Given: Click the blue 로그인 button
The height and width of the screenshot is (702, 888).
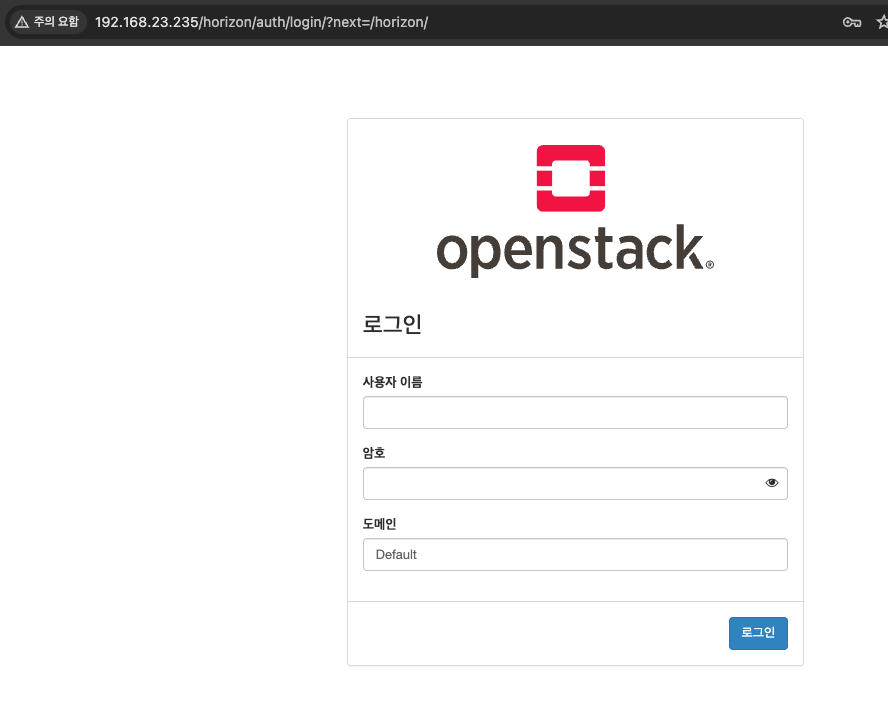Looking at the screenshot, I should click(758, 633).
